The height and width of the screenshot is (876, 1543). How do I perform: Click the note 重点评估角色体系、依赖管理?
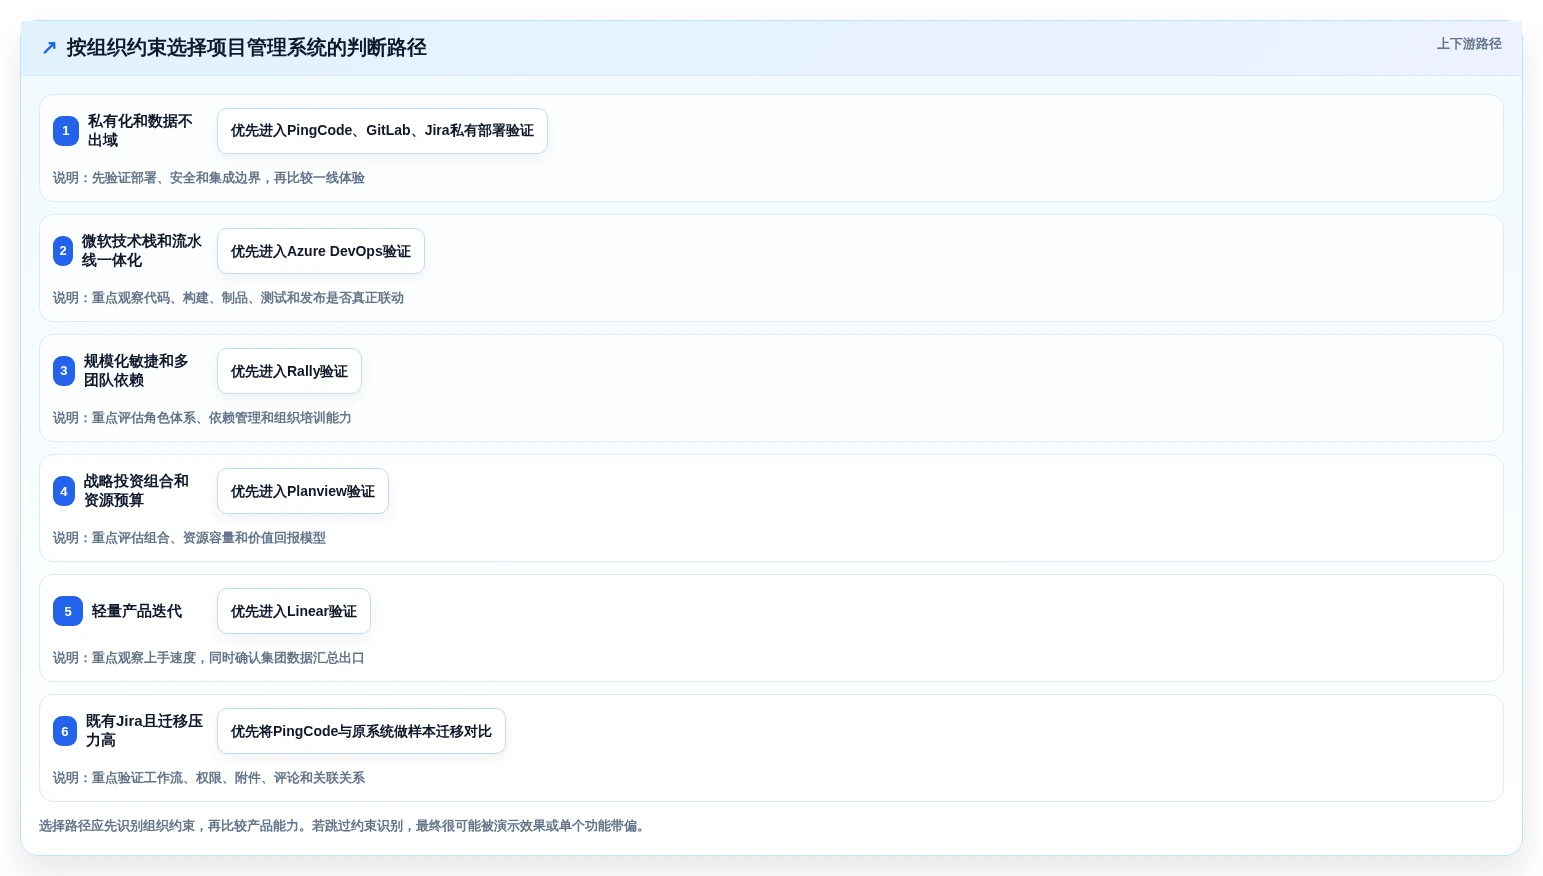202,418
